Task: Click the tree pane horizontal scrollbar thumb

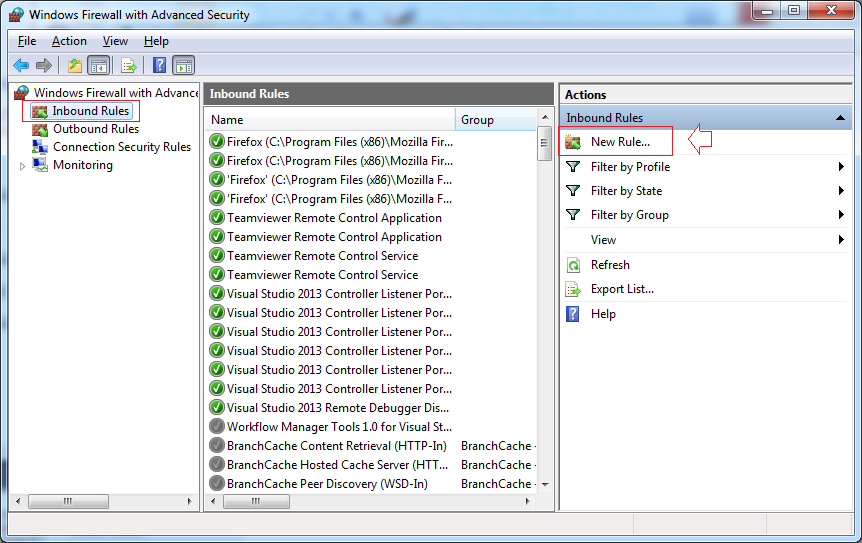Action: click(68, 501)
